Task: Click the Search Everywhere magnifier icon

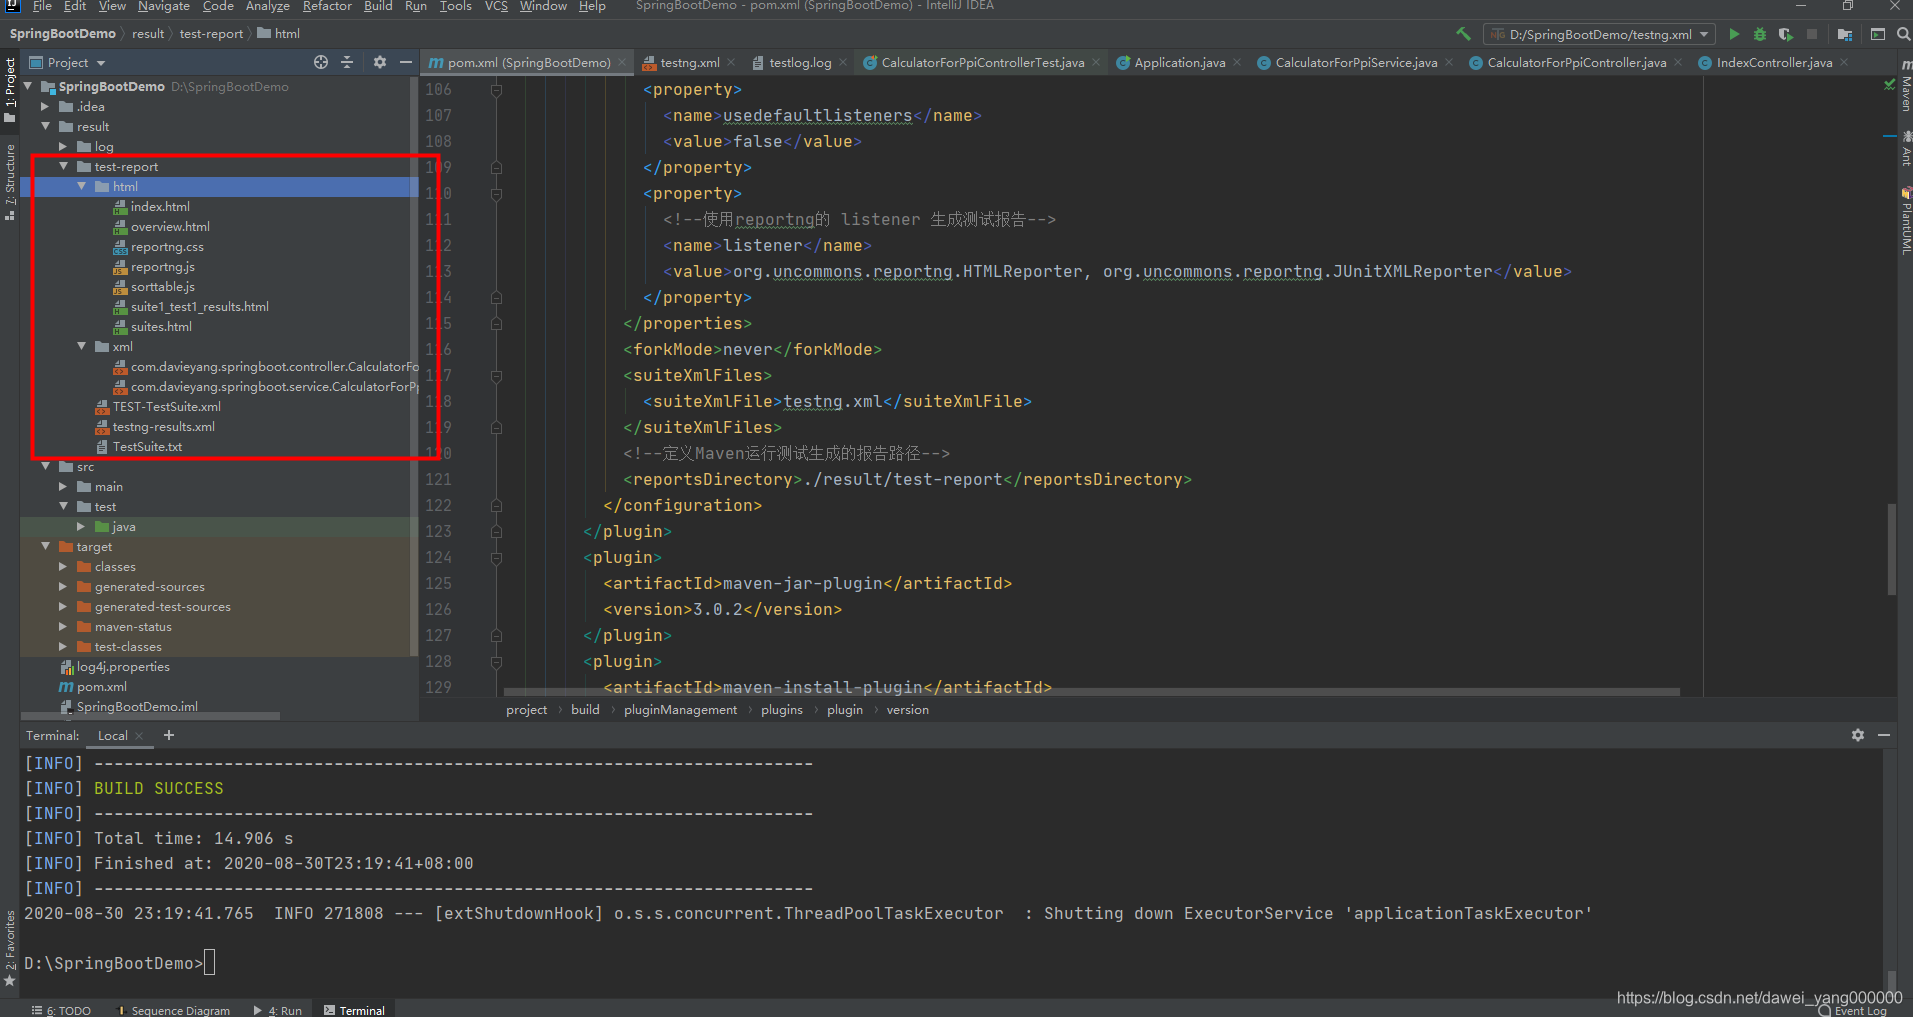Action: 1904,34
